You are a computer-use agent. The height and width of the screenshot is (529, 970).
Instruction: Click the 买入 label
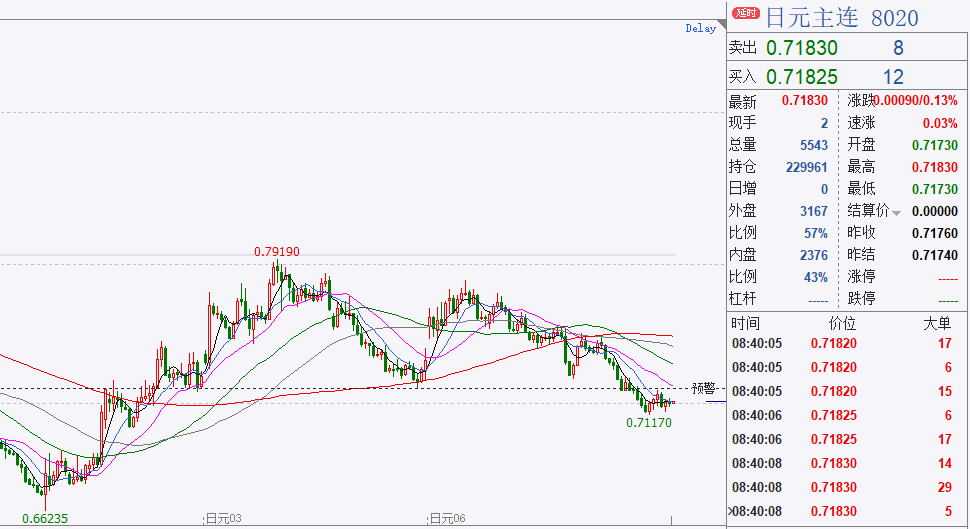pos(742,77)
